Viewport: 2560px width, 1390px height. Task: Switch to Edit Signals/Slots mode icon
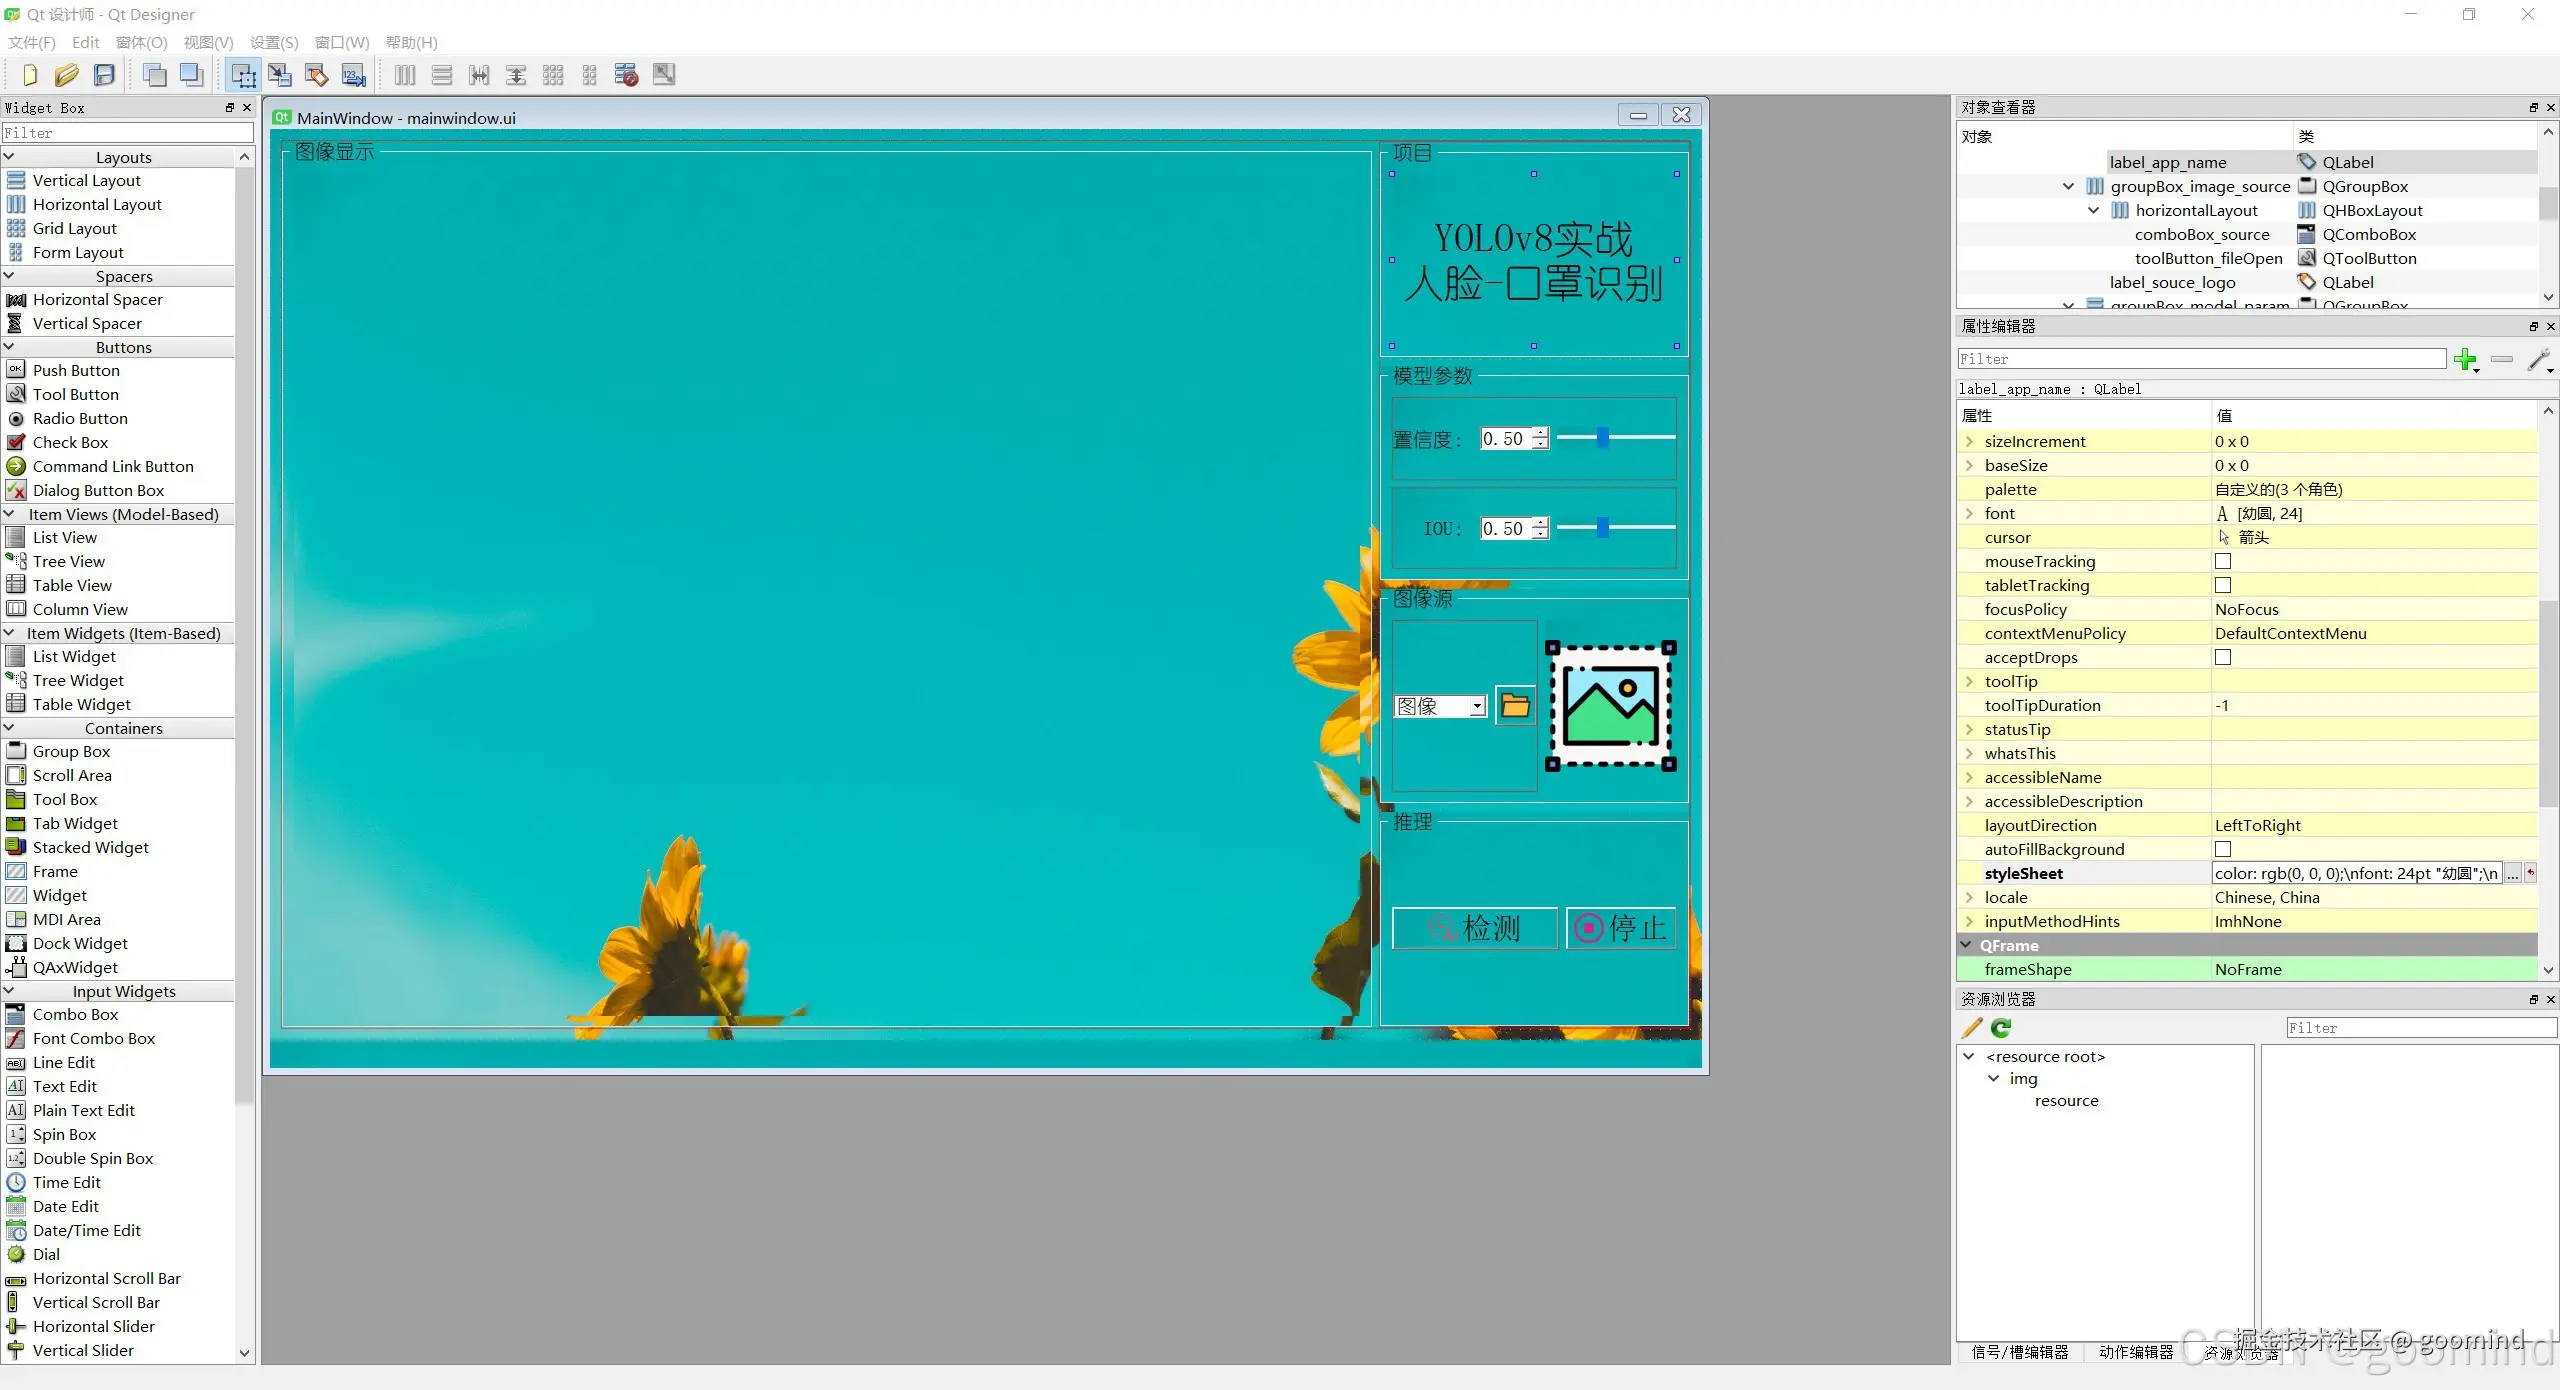280,75
